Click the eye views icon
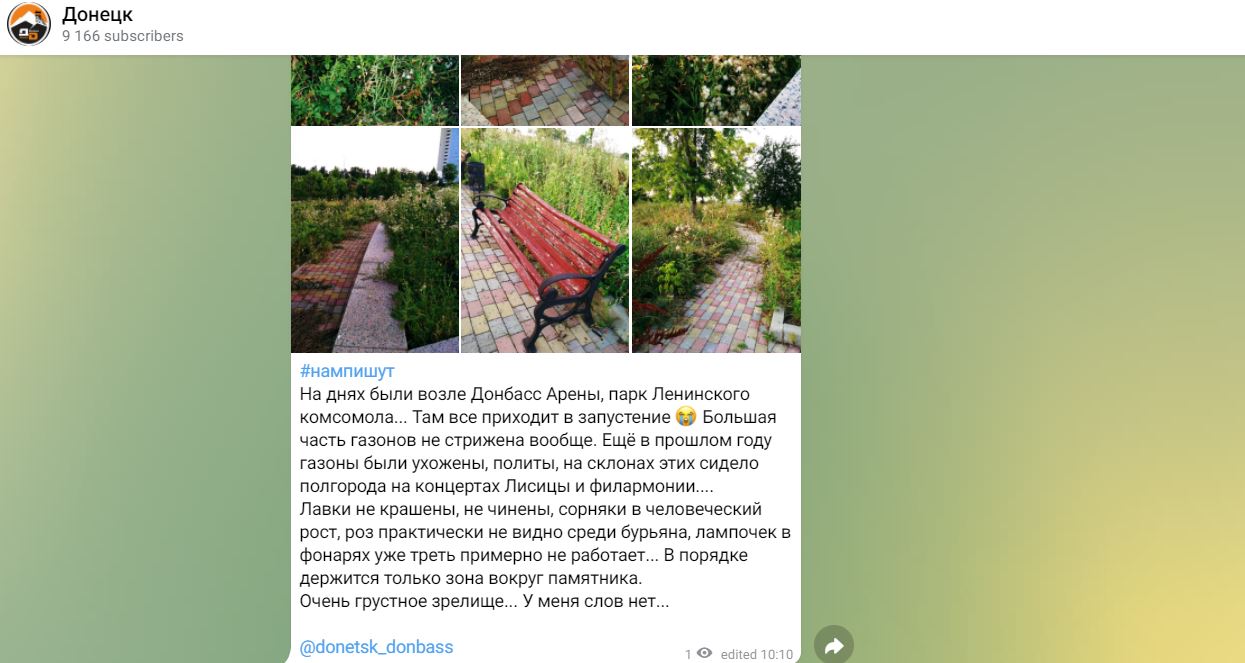Screen dimensions: 1245x663 (704, 653)
